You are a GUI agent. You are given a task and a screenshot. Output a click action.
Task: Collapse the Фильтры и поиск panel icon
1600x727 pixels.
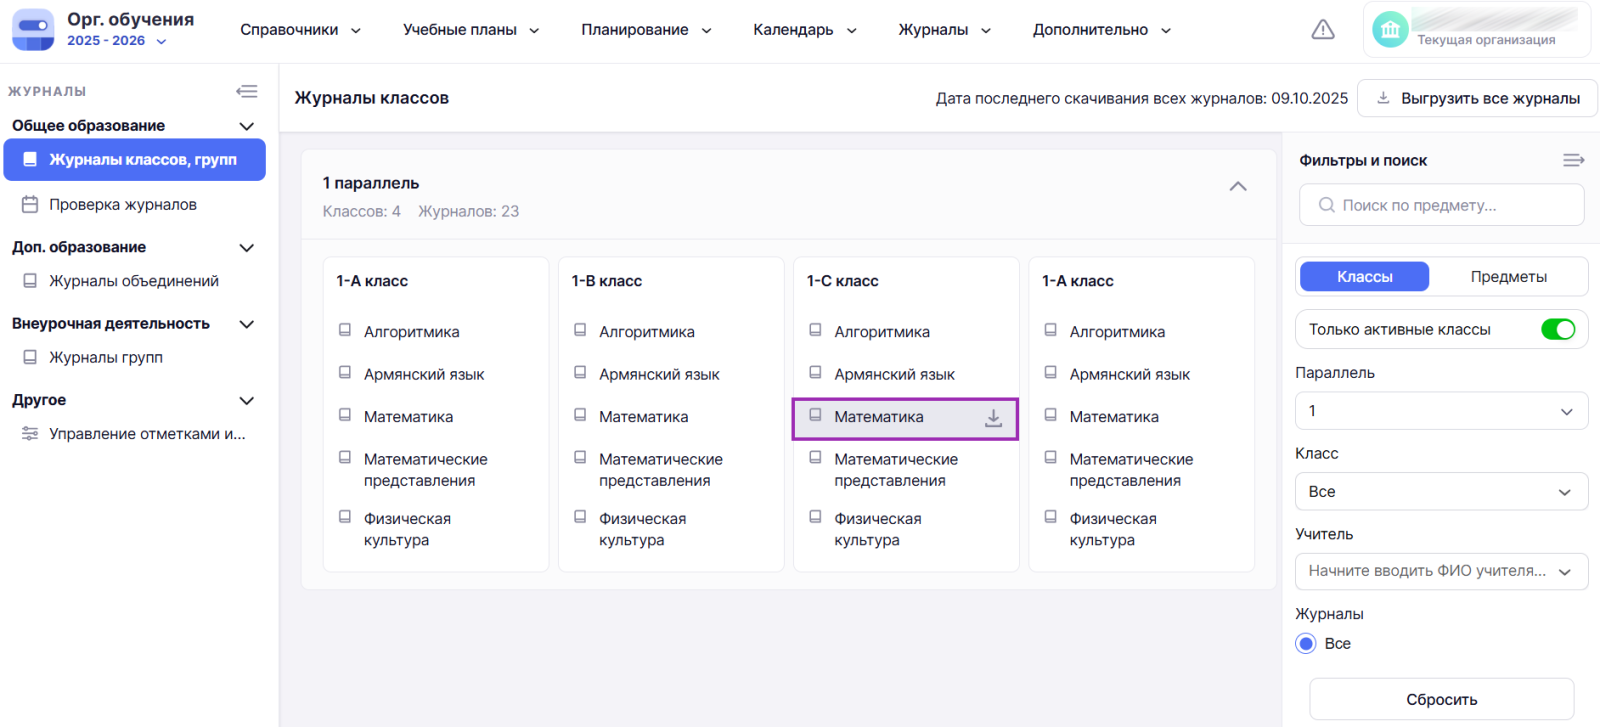pyautogui.click(x=1573, y=160)
